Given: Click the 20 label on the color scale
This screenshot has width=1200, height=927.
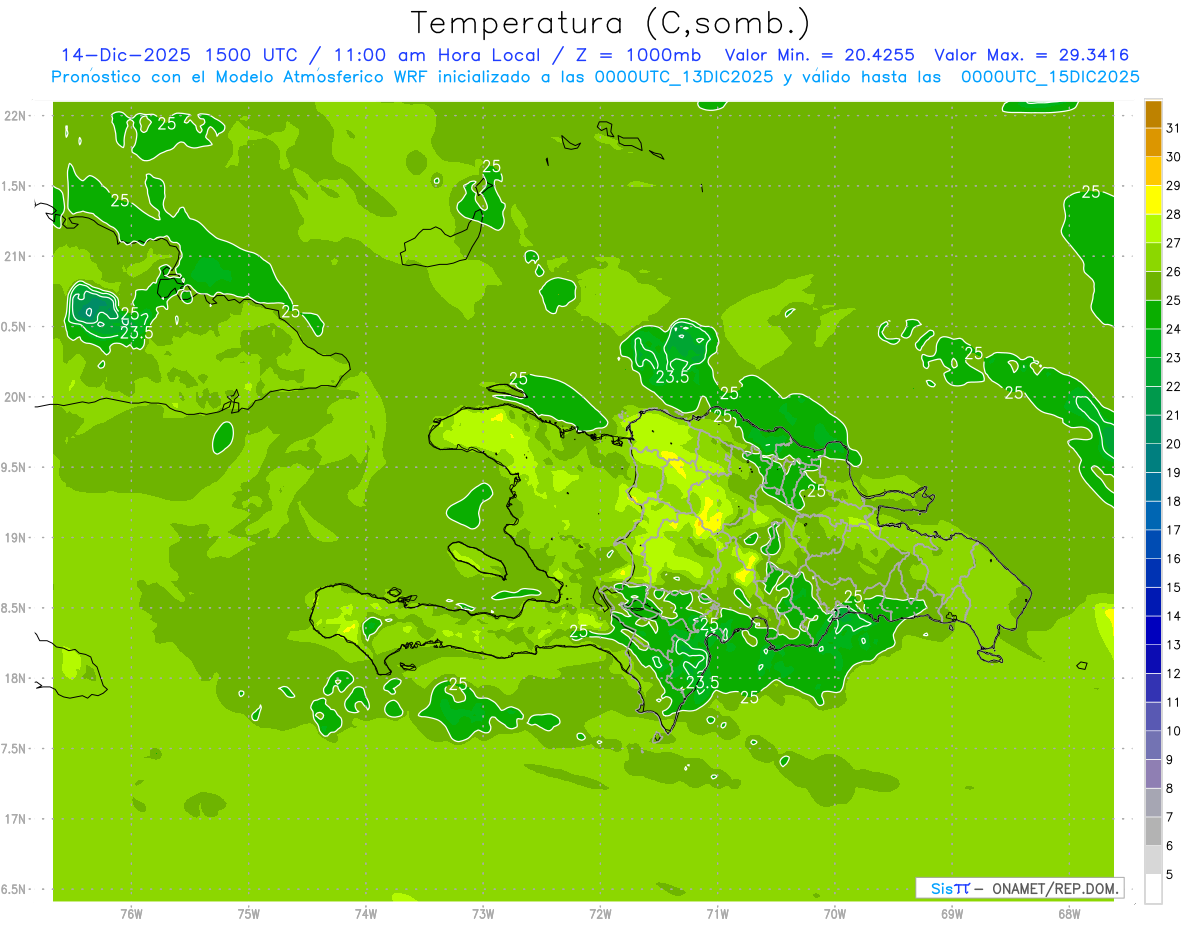Looking at the screenshot, I should (1174, 443).
